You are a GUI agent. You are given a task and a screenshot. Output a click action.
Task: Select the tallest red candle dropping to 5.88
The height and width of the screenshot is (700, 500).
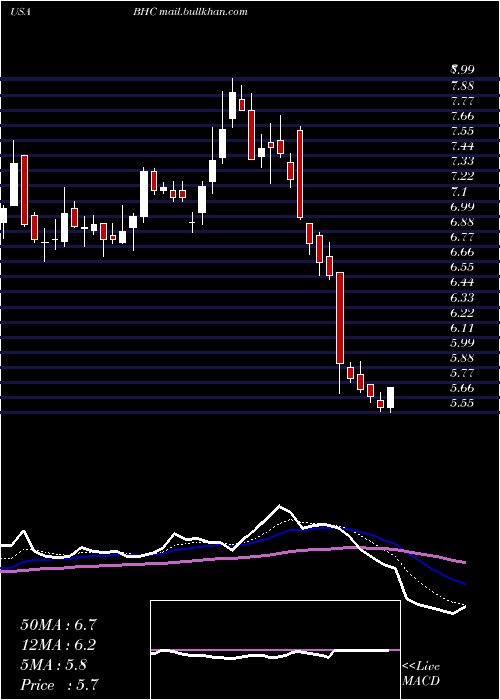pos(340,318)
